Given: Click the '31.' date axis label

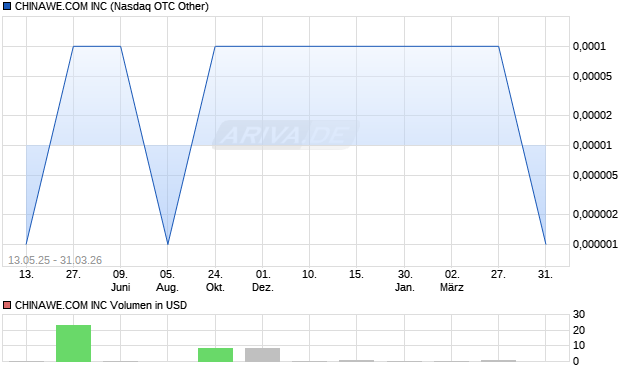Looking at the screenshot, I should point(545,274).
